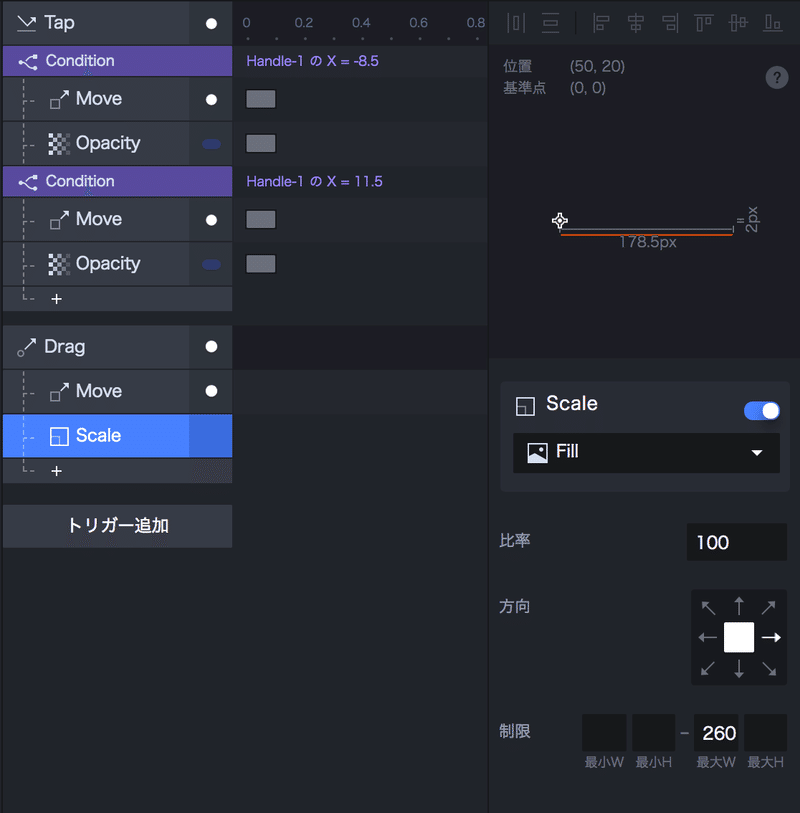Pick the left scale direction arrow
Viewport: 800px width, 813px height.
(x=708, y=637)
